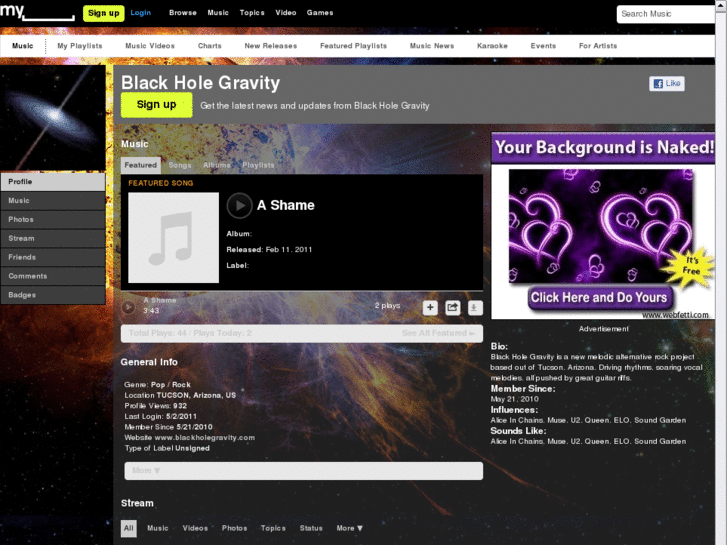Focus the Search Music field
The height and width of the screenshot is (545, 727).
665,14
